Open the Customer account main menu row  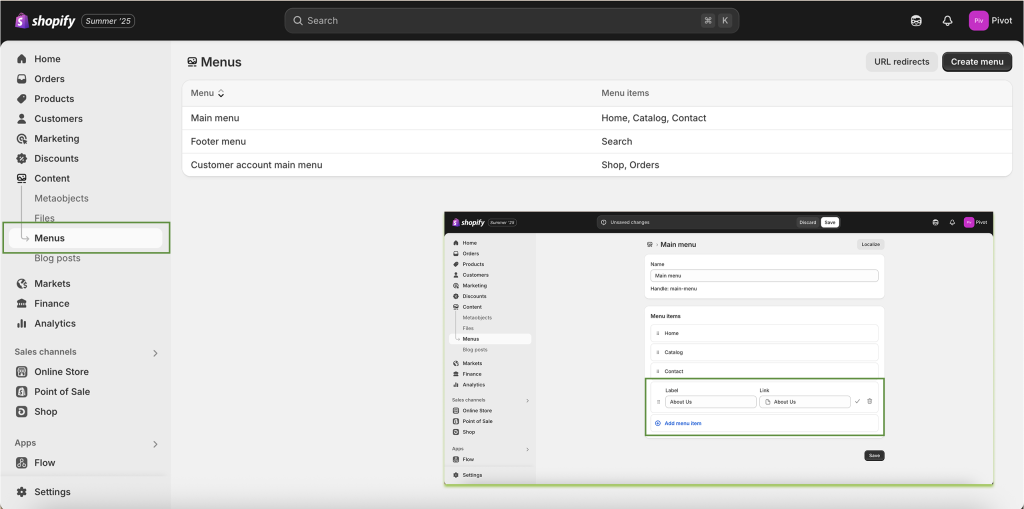597,165
